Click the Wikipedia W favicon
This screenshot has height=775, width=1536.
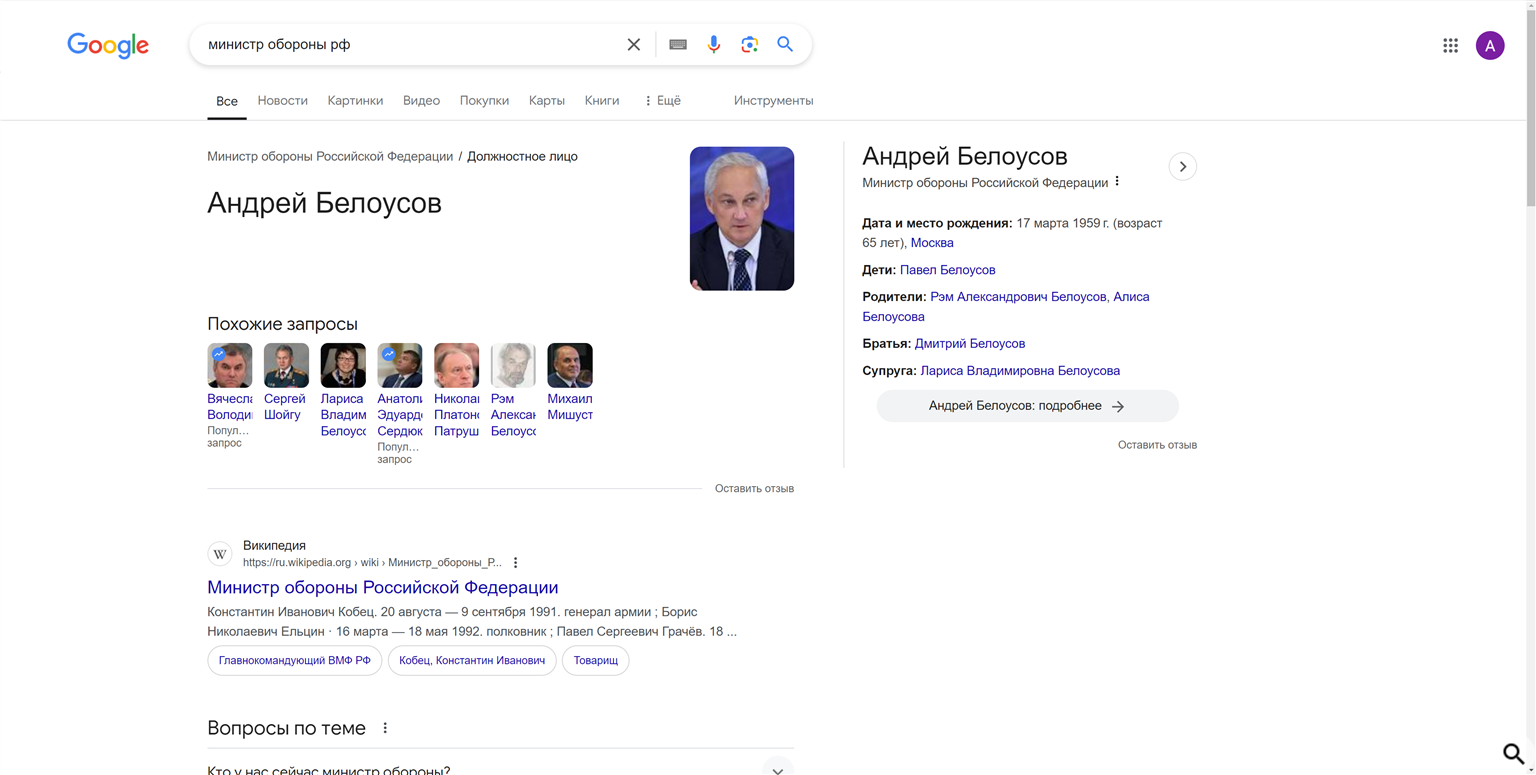click(x=220, y=554)
